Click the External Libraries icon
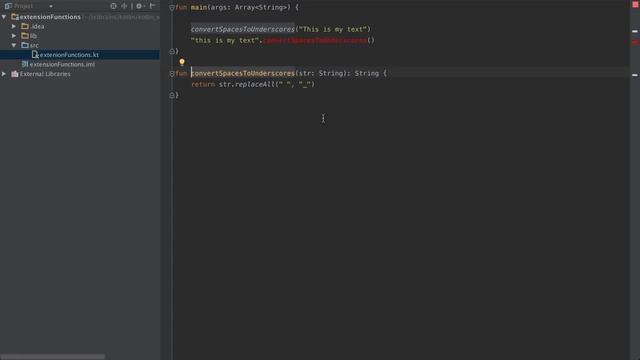 coord(15,74)
